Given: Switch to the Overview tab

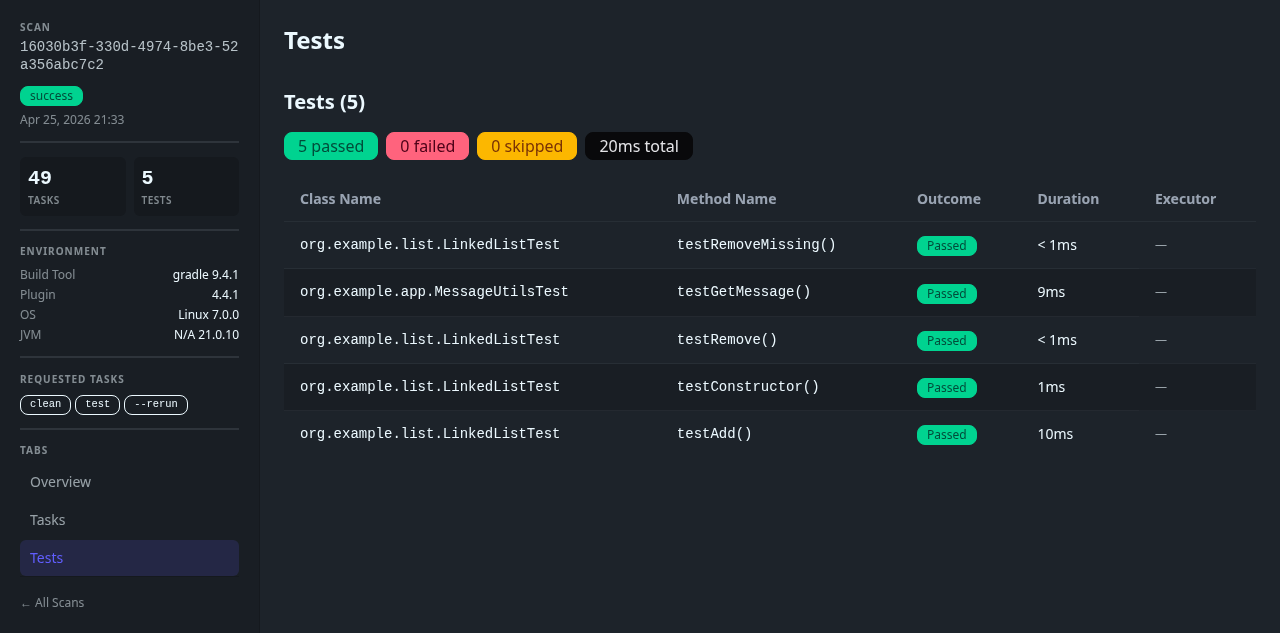Looking at the screenshot, I should (x=60, y=482).
